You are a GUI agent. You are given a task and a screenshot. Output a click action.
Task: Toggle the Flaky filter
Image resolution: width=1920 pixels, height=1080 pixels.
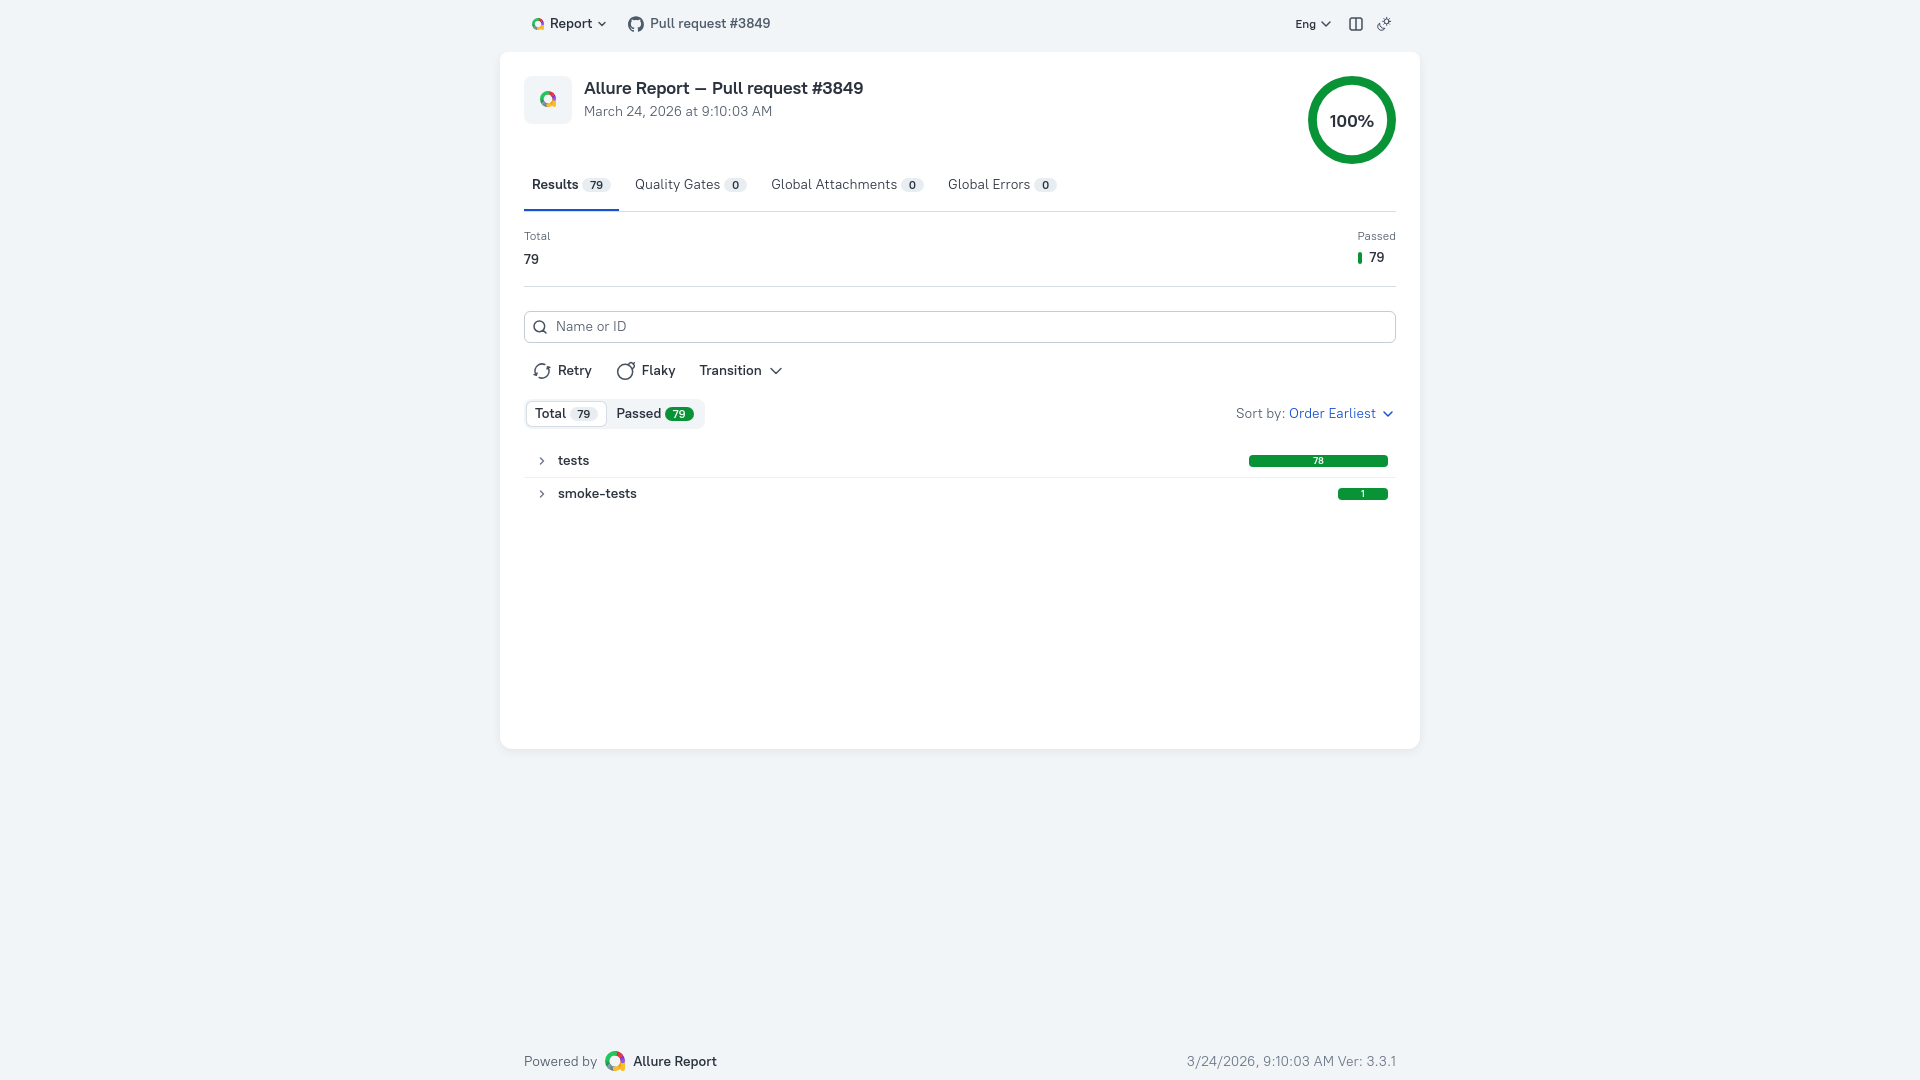(x=646, y=371)
